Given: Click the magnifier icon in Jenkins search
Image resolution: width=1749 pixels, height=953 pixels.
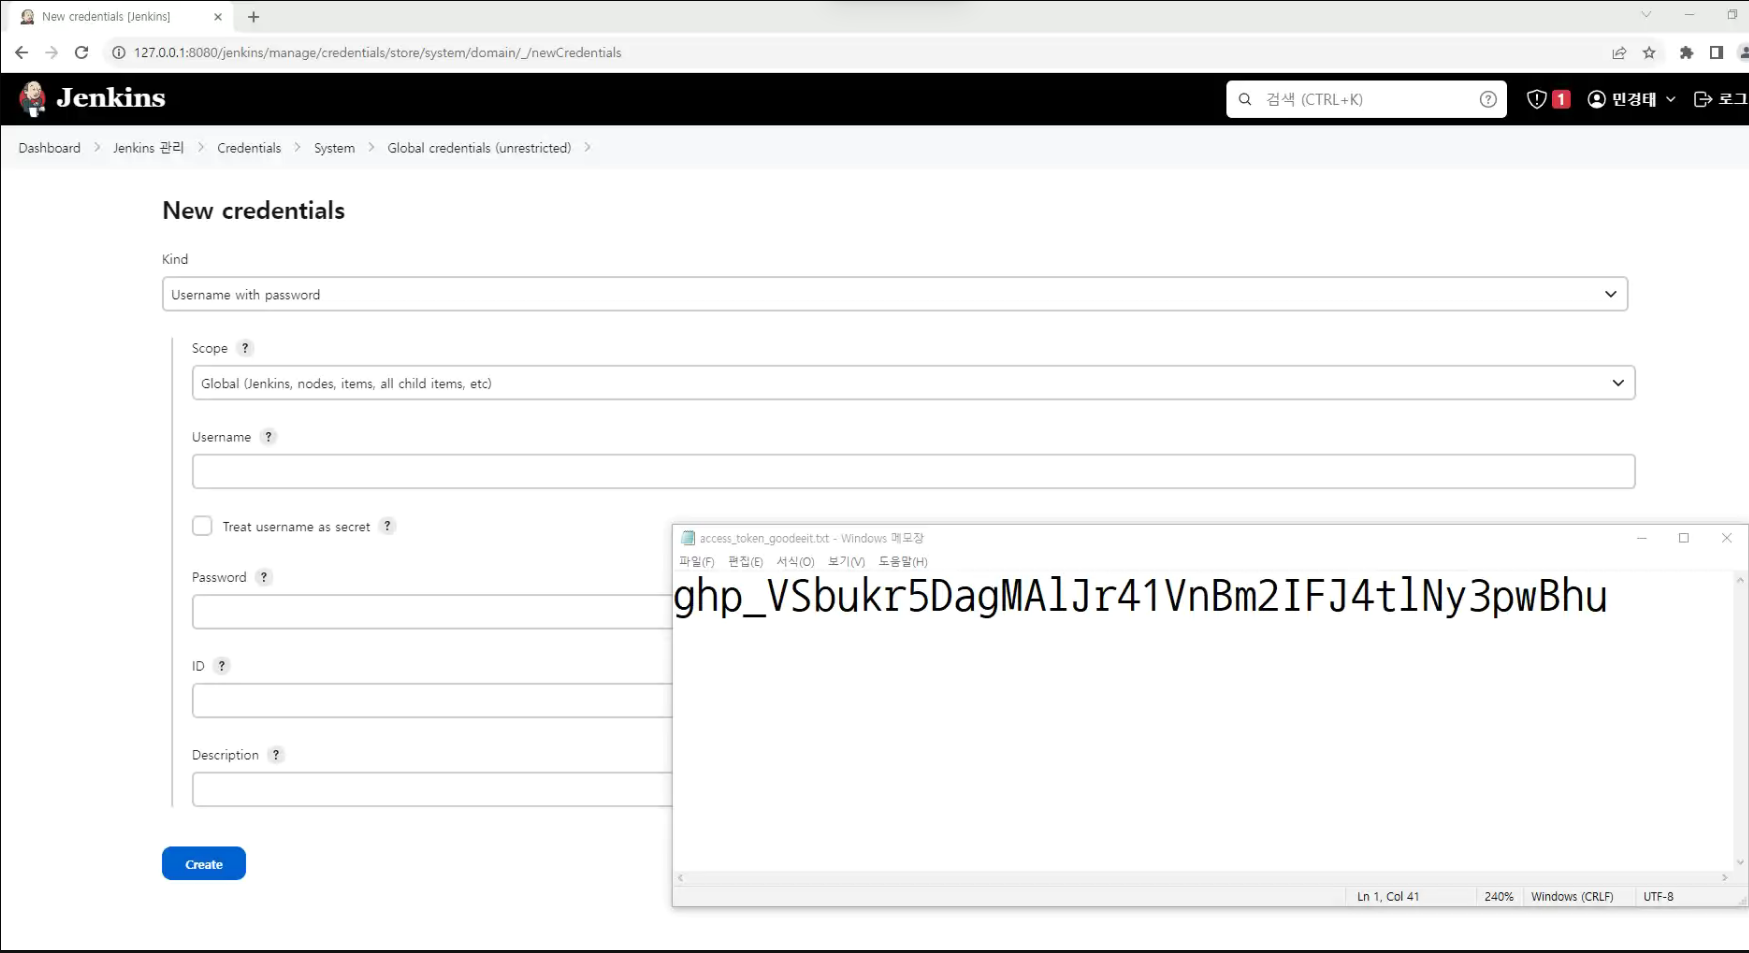Looking at the screenshot, I should pos(1245,99).
